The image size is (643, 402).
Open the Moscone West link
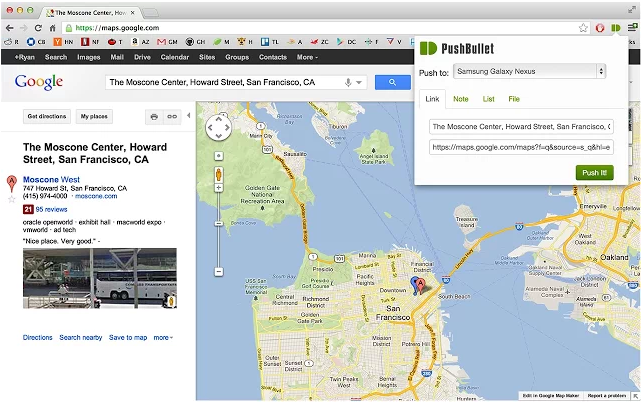51,180
